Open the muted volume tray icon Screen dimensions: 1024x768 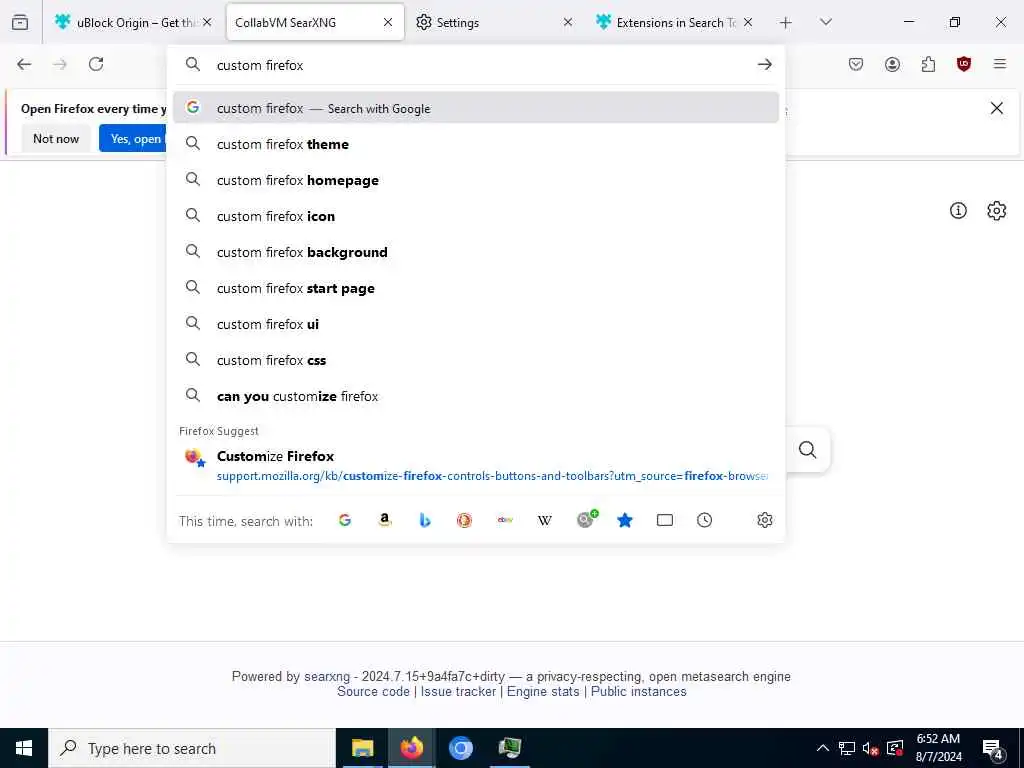tap(871, 748)
